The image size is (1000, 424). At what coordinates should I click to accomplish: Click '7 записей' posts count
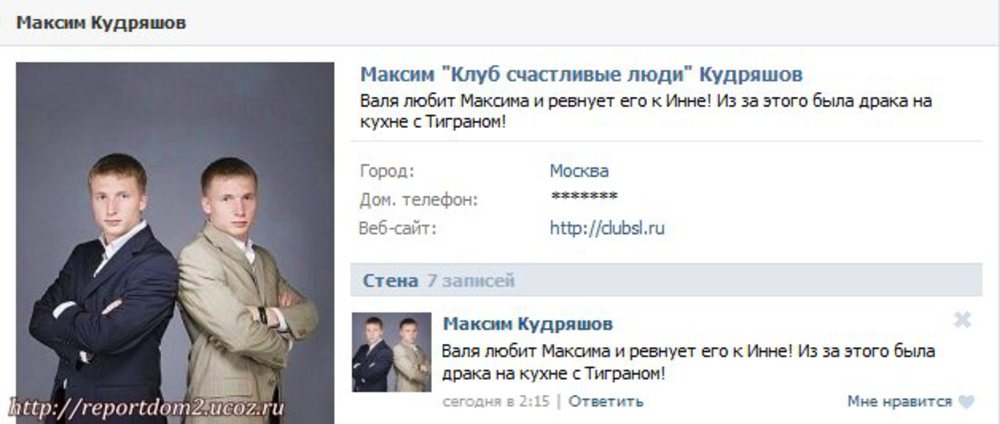click(471, 281)
